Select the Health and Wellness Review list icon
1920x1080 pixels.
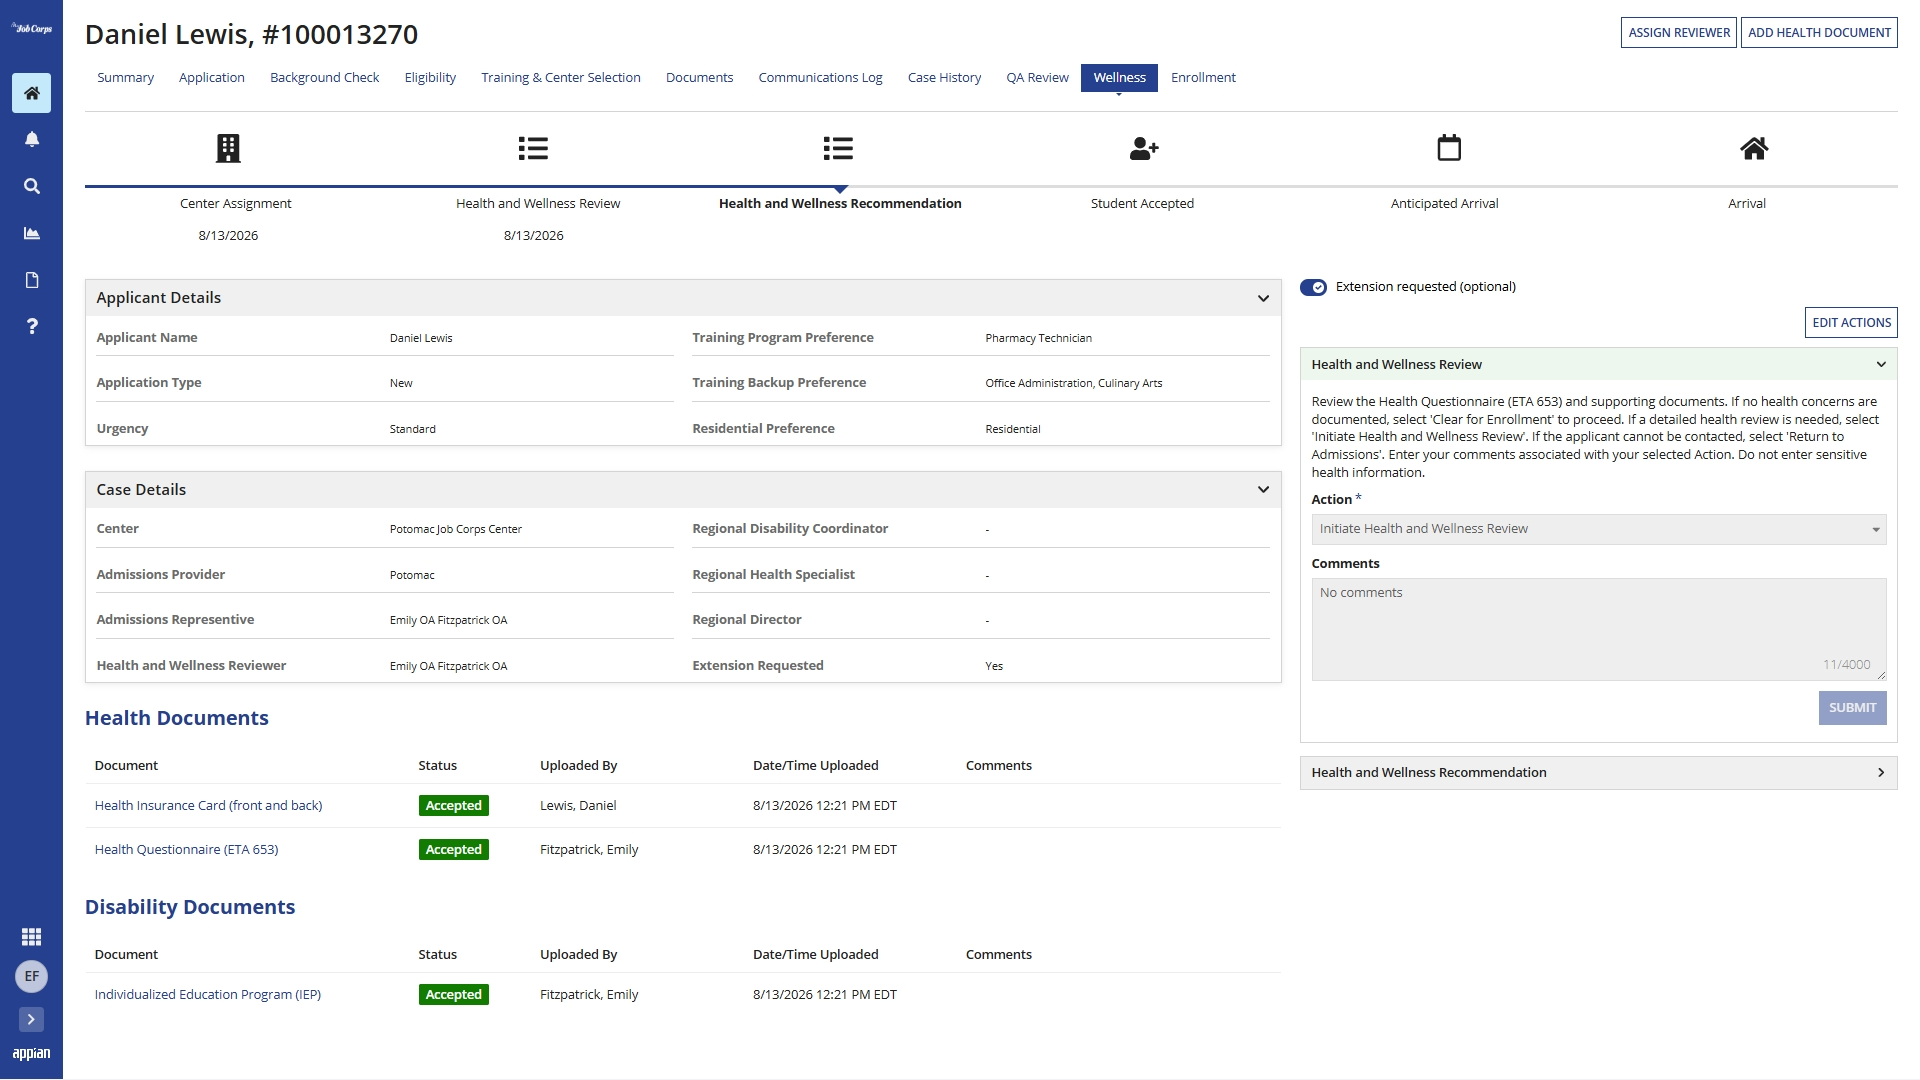tap(533, 149)
